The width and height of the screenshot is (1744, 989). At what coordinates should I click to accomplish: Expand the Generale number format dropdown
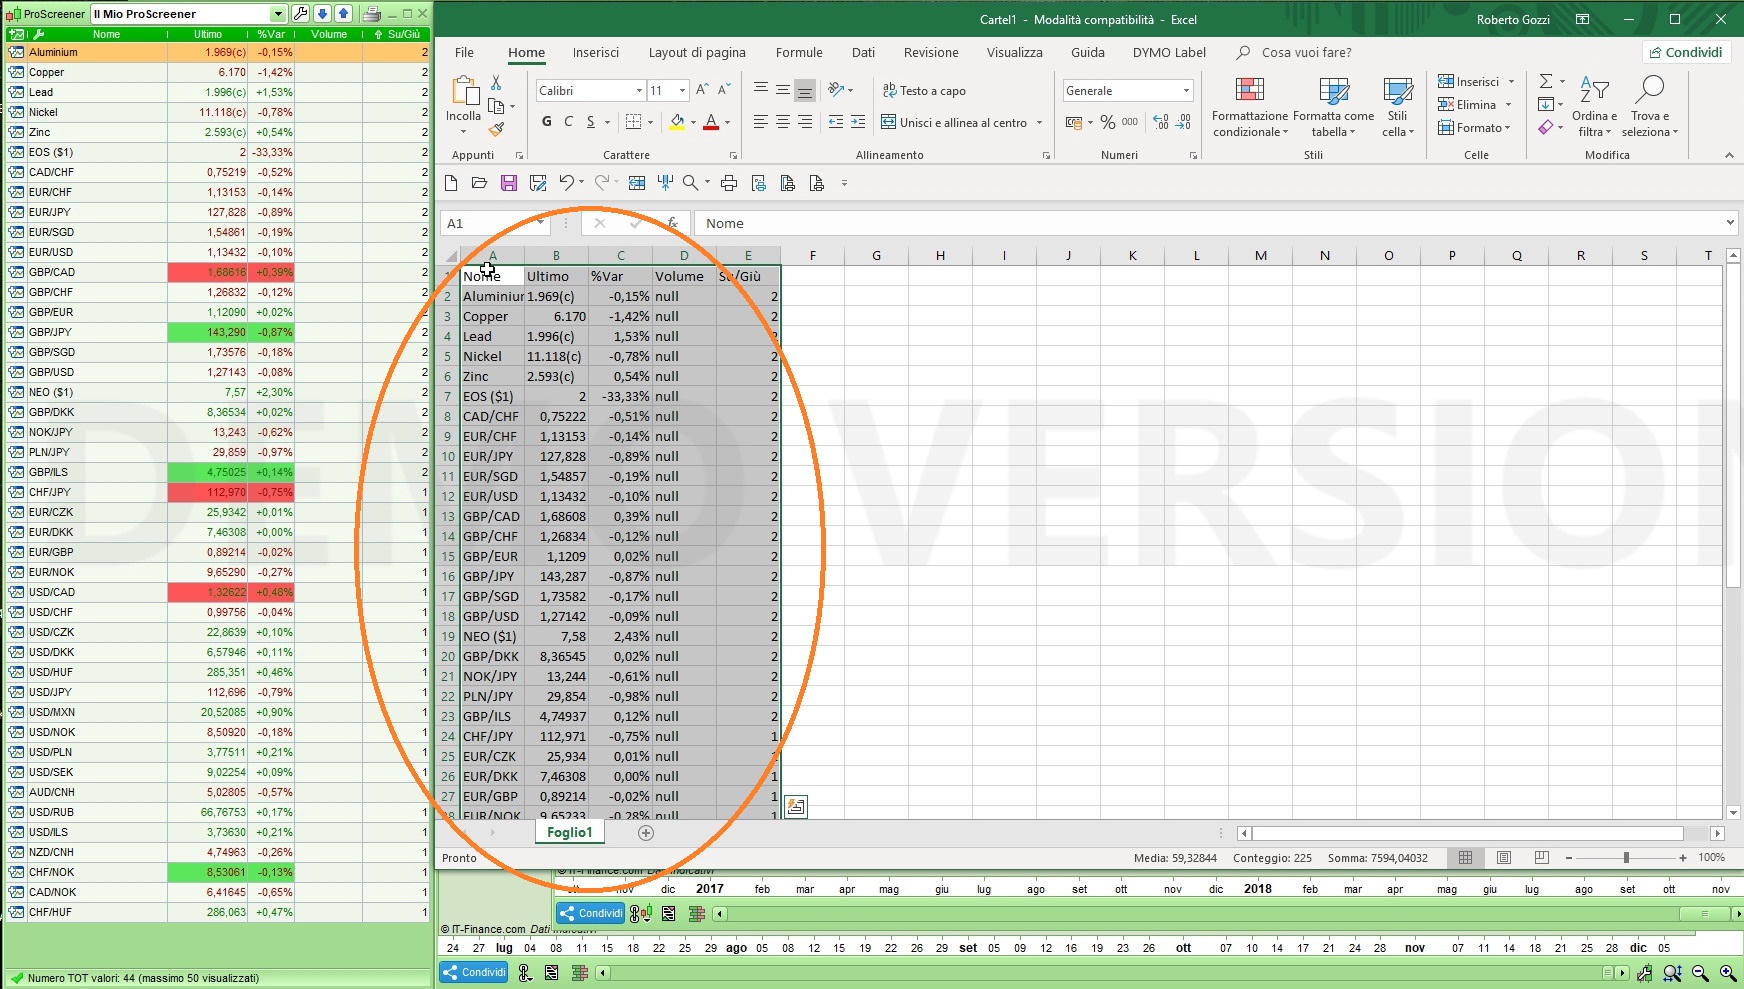pyautogui.click(x=1186, y=91)
